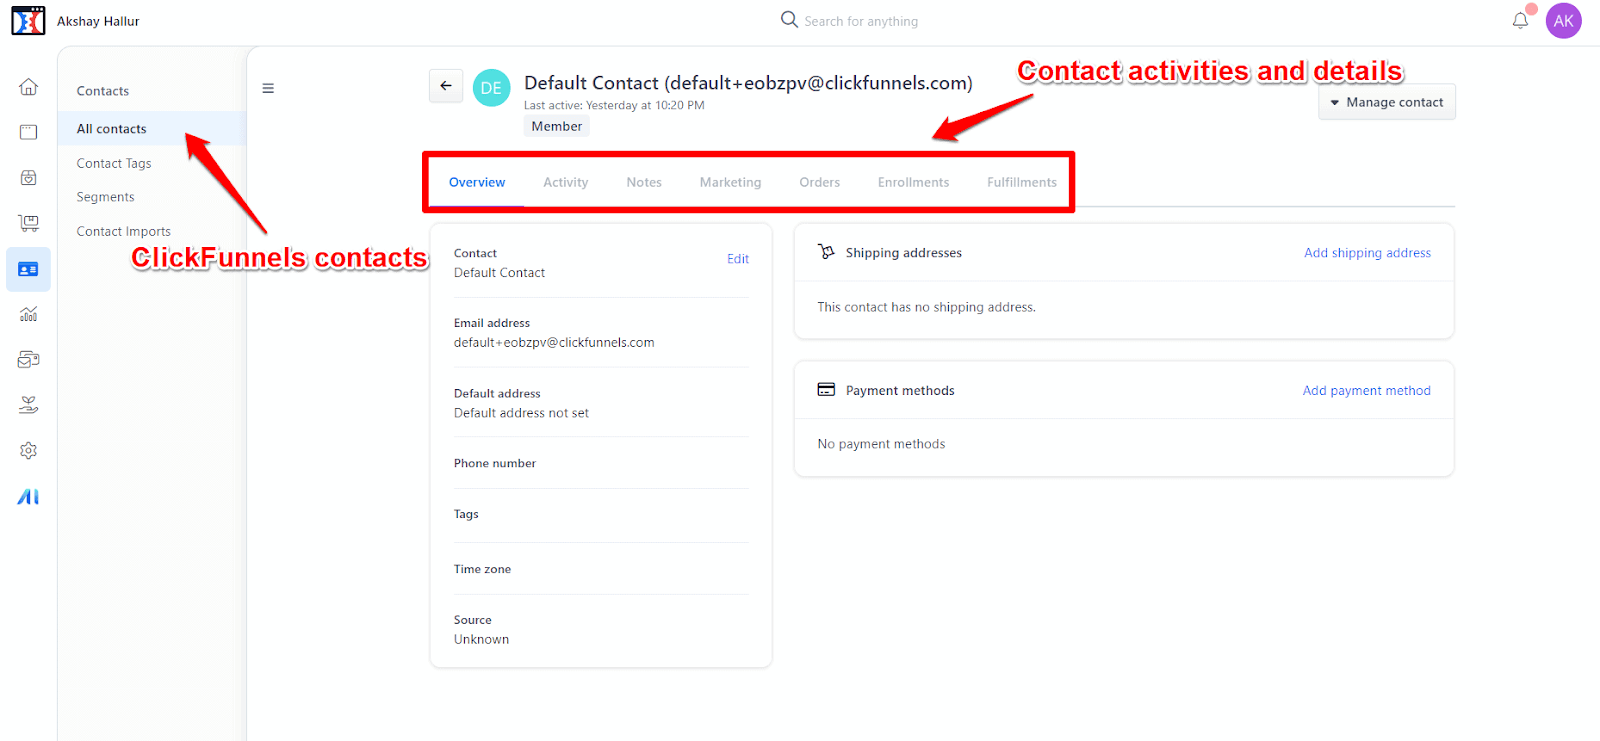Expand the Contact Tags section

pos(113,162)
